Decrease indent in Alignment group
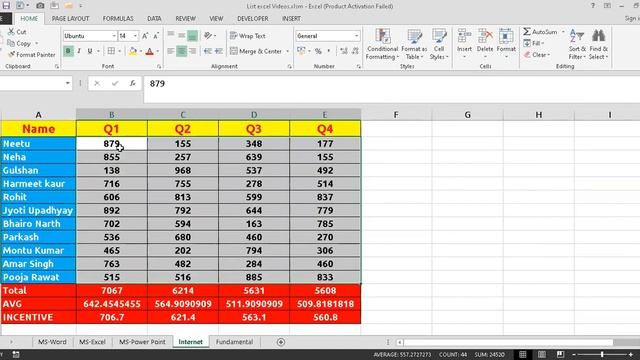 tap(208, 51)
